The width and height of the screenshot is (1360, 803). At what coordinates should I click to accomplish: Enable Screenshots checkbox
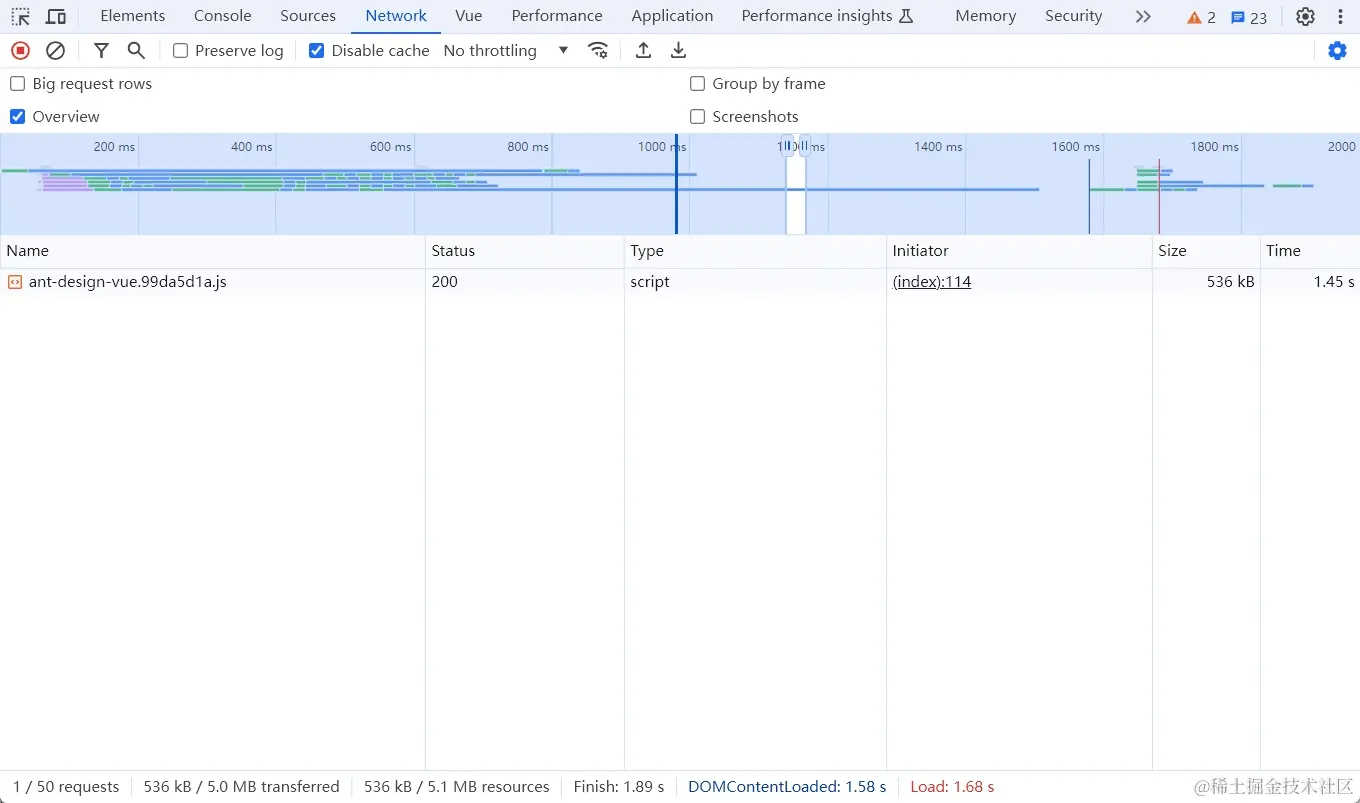point(698,117)
